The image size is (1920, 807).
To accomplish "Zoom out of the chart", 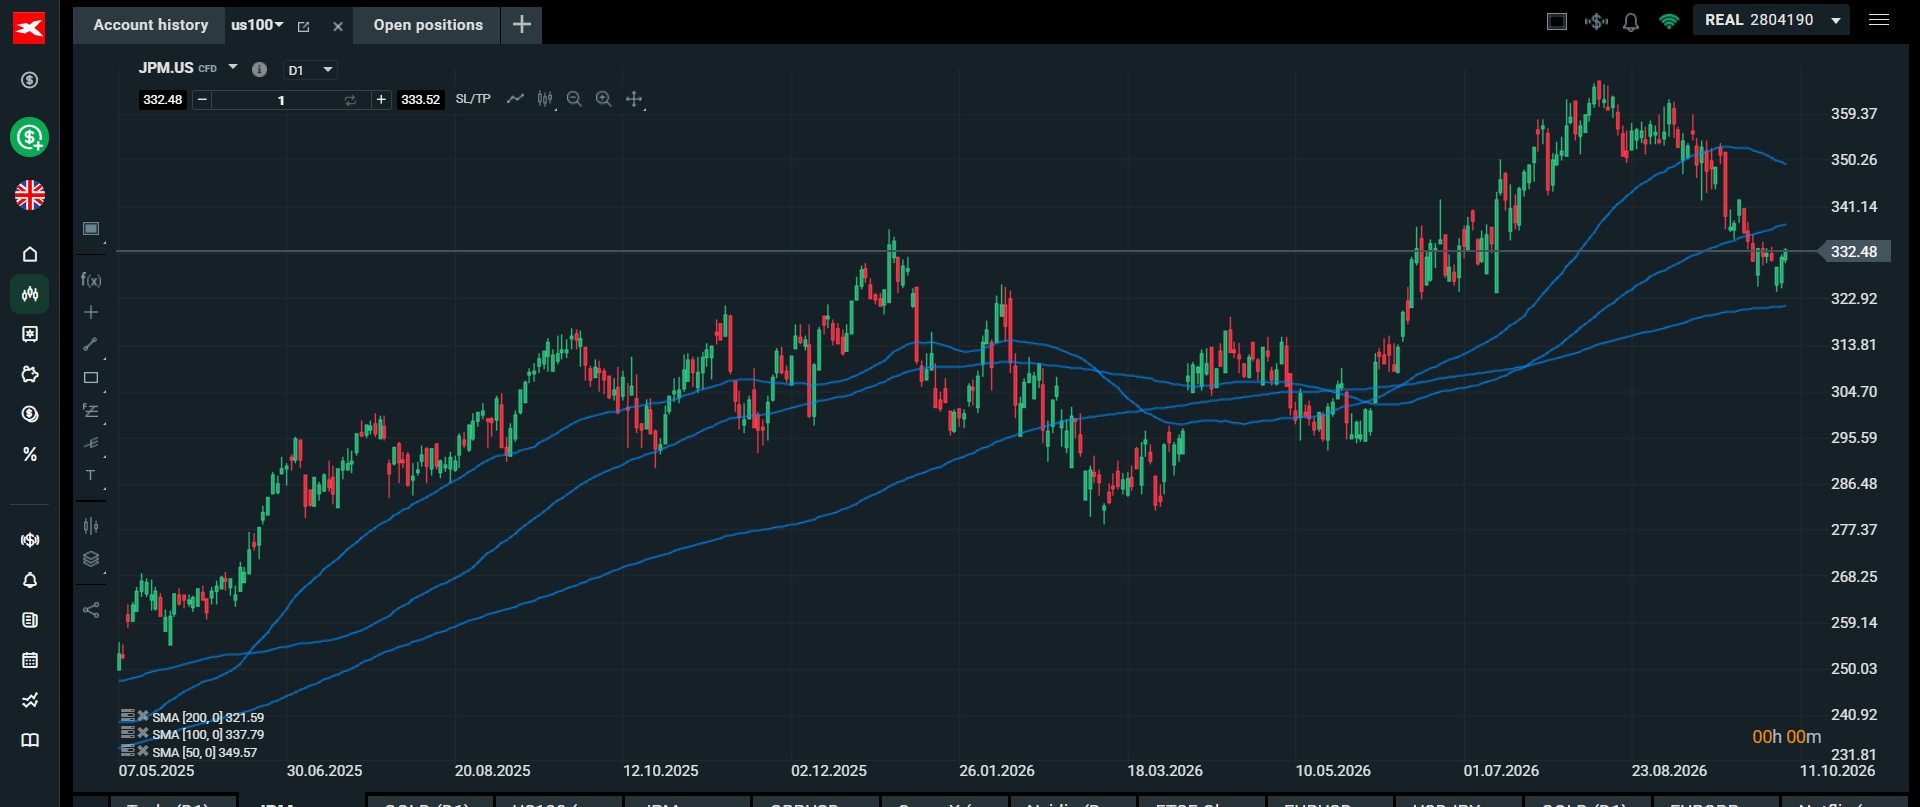I will tap(574, 99).
